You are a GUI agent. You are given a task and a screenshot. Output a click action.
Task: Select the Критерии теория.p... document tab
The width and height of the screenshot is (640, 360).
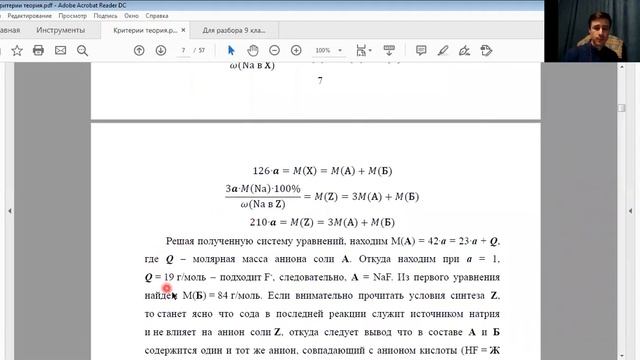145,30
